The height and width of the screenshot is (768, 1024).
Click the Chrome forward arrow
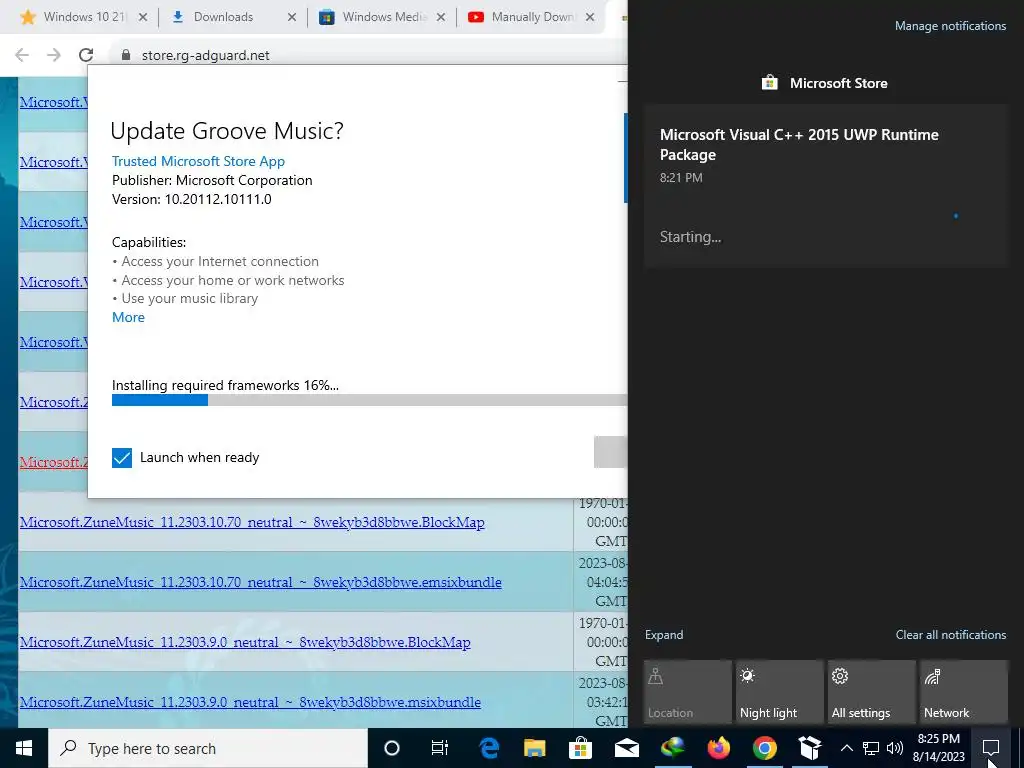tap(54, 55)
